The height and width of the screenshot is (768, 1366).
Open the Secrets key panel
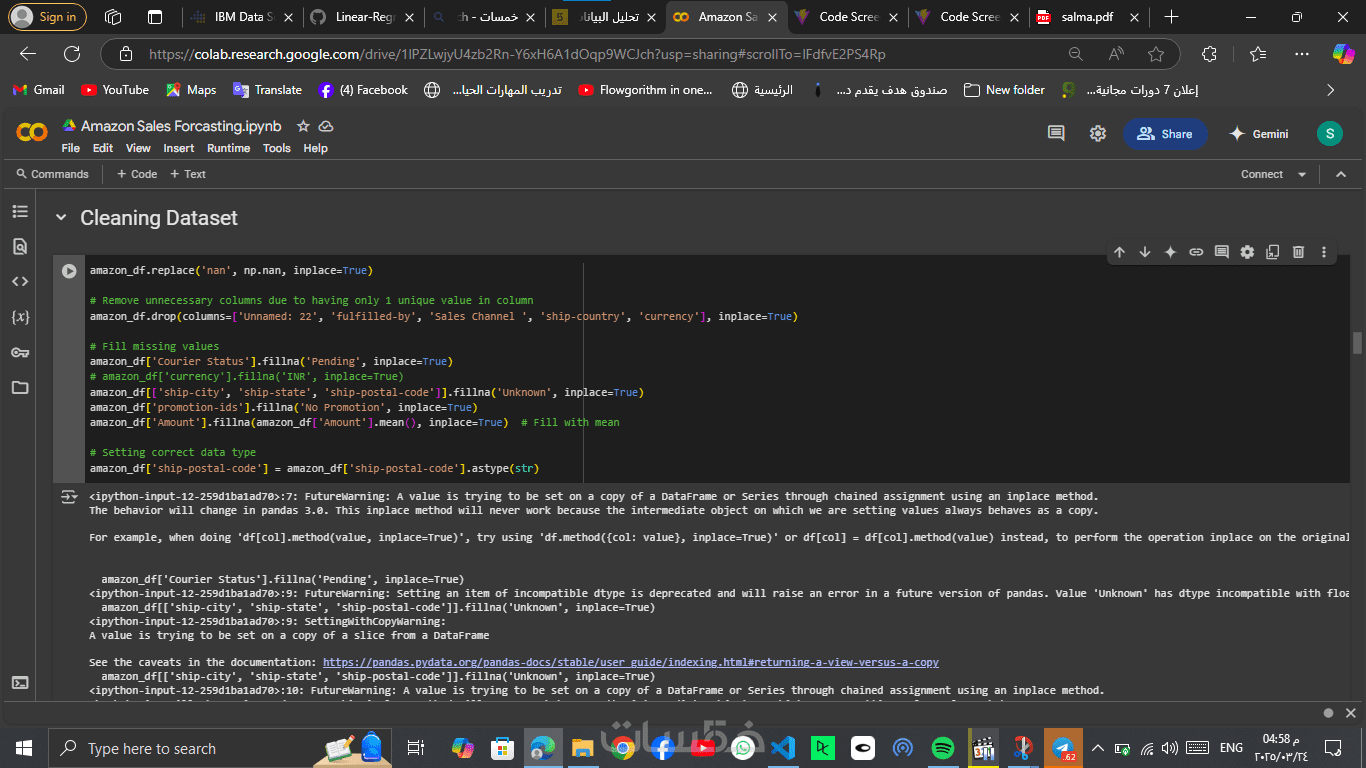pos(20,352)
